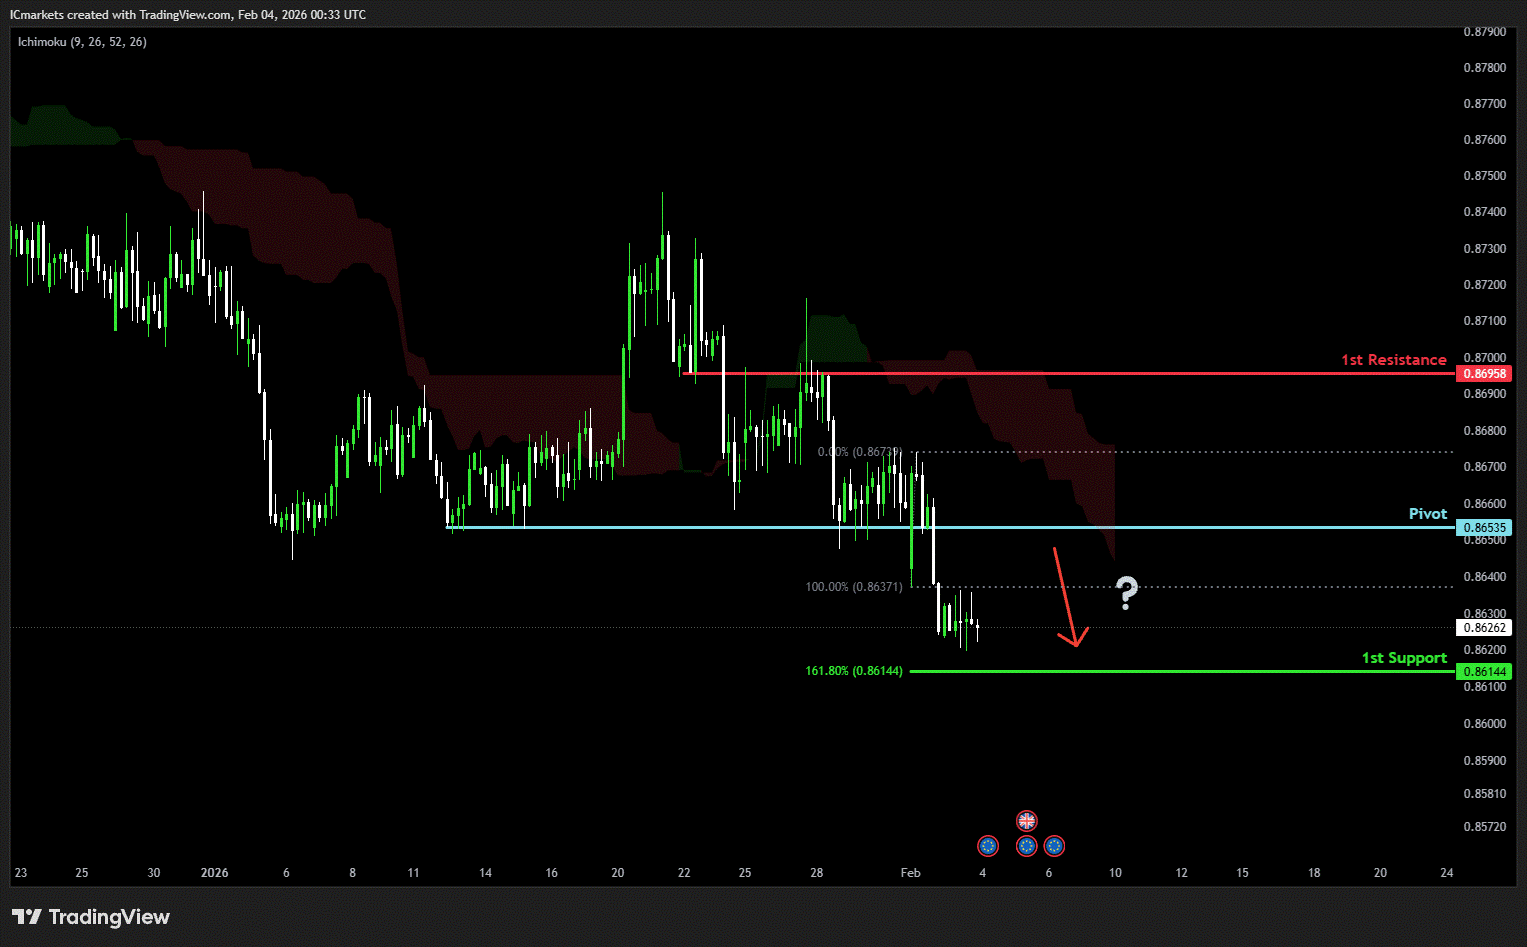Click the red downward arrow drawing
This screenshot has height=947, width=1527.
pyautogui.click(x=1066, y=598)
